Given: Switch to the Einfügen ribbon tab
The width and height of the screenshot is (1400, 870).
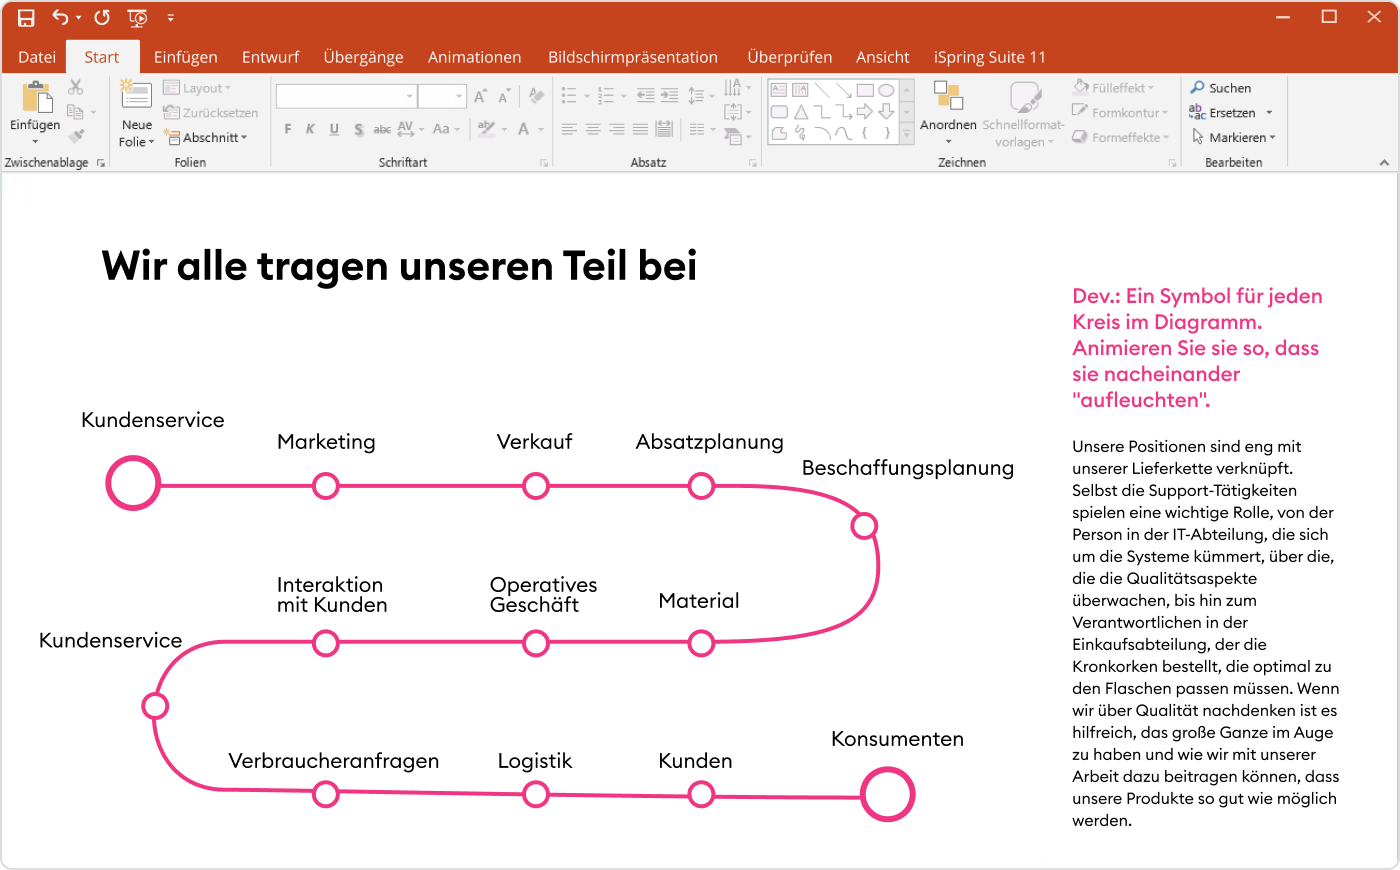Looking at the screenshot, I should click(185, 57).
